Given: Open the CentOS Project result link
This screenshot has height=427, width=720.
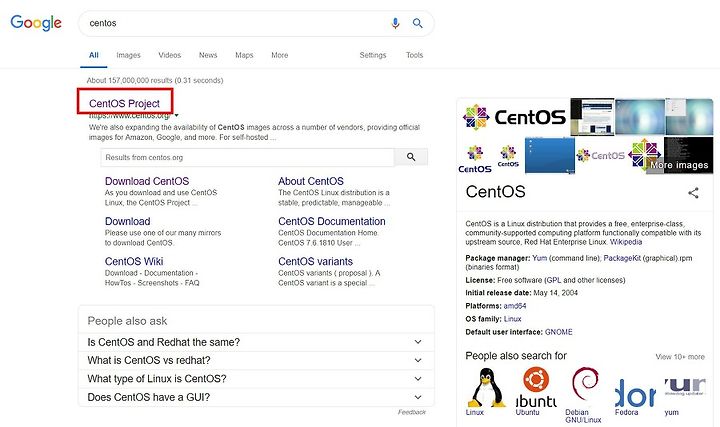Looking at the screenshot, I should [124, 104].
